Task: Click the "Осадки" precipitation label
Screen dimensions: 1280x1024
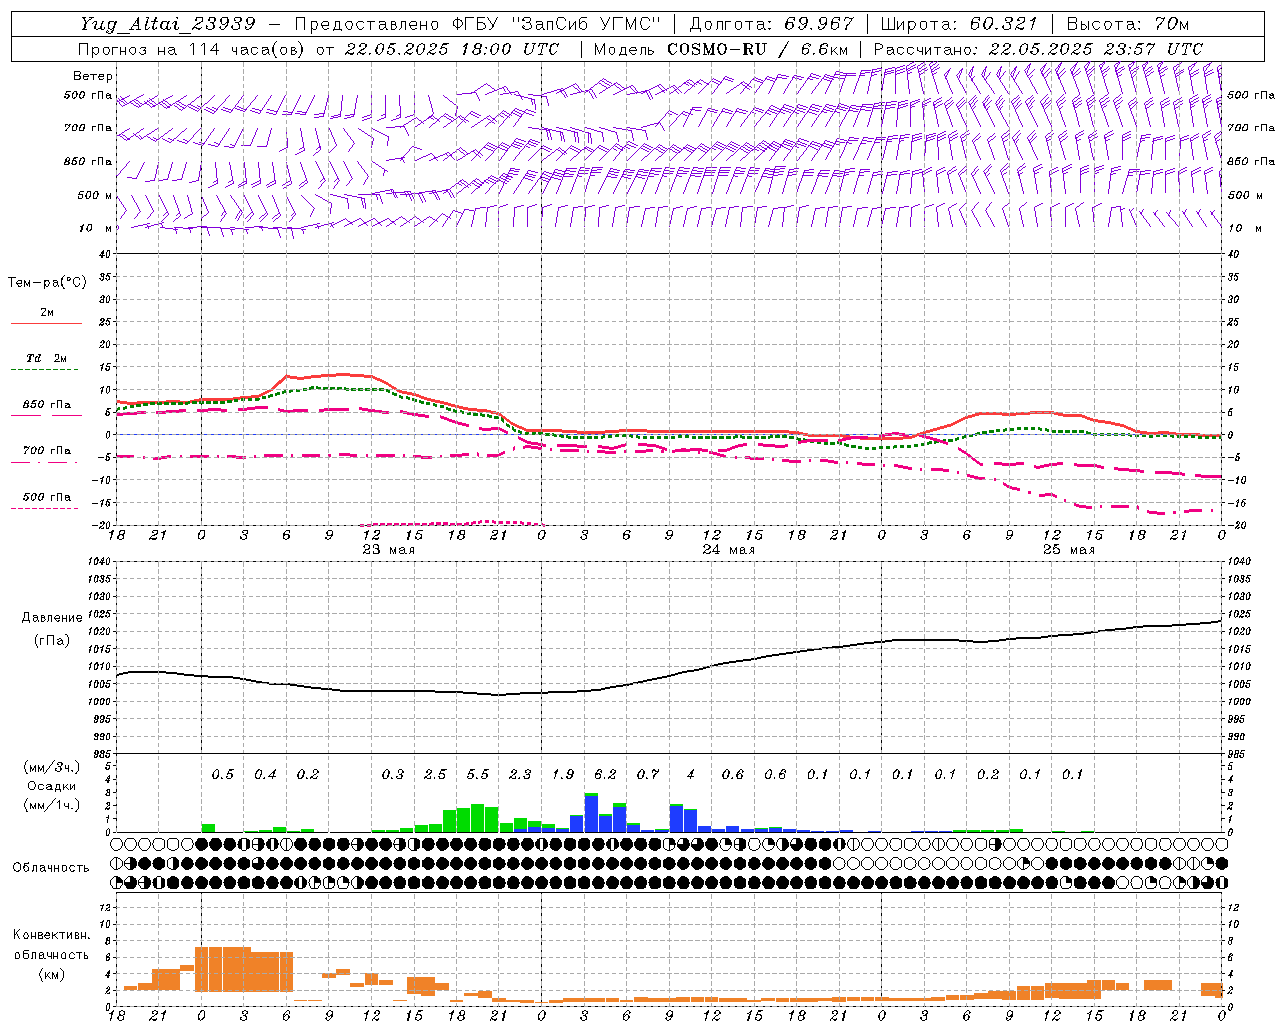Action: [x=51, y=786]
